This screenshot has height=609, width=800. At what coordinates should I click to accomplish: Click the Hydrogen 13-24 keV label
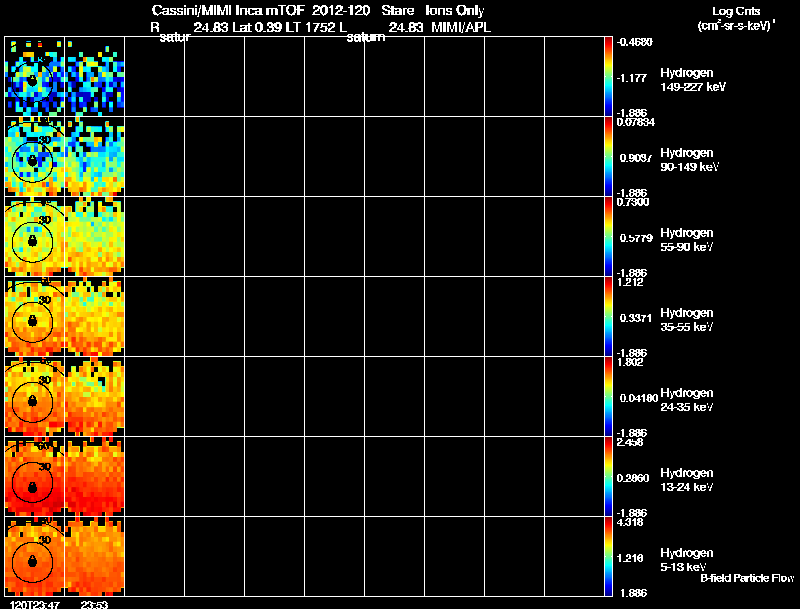tap(687, 480)
